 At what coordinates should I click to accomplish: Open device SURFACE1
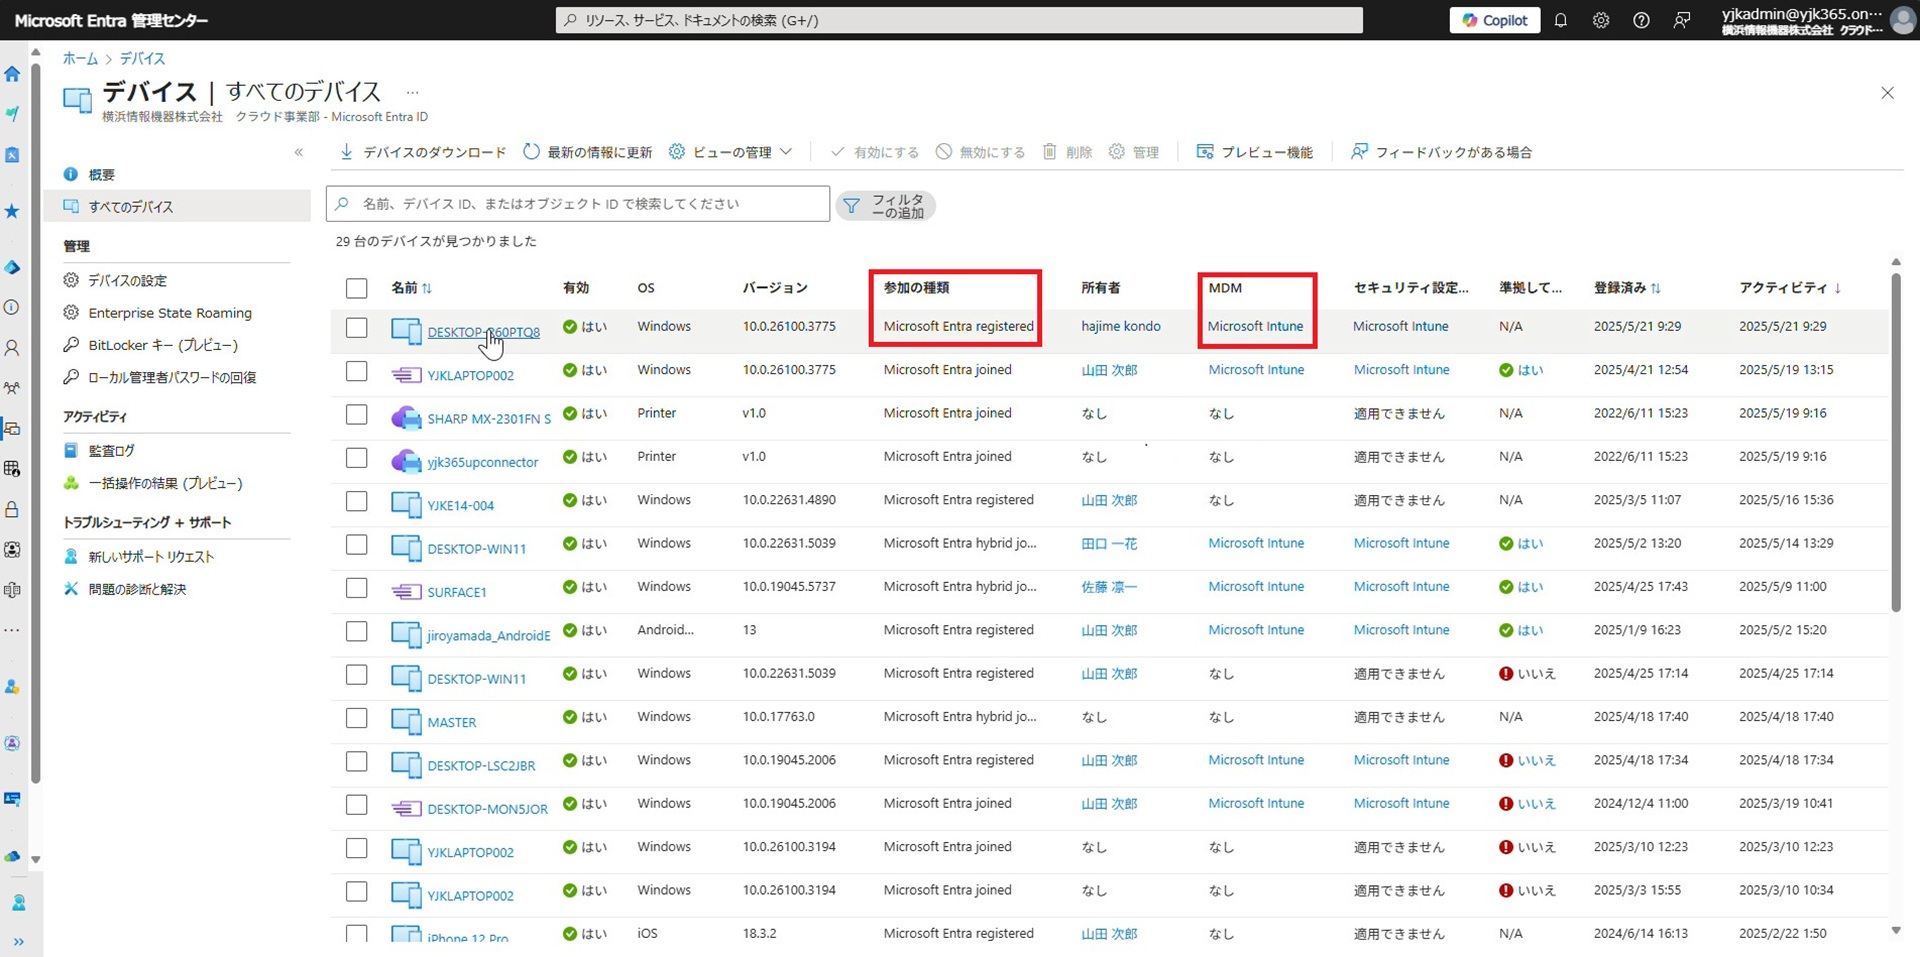click(457, 592)
